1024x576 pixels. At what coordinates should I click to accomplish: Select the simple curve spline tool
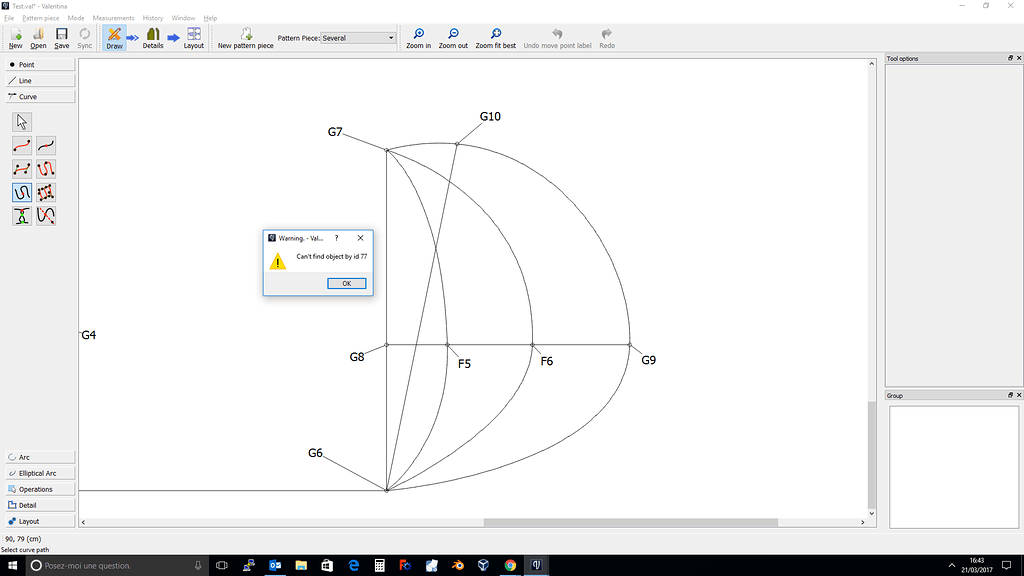21,144
